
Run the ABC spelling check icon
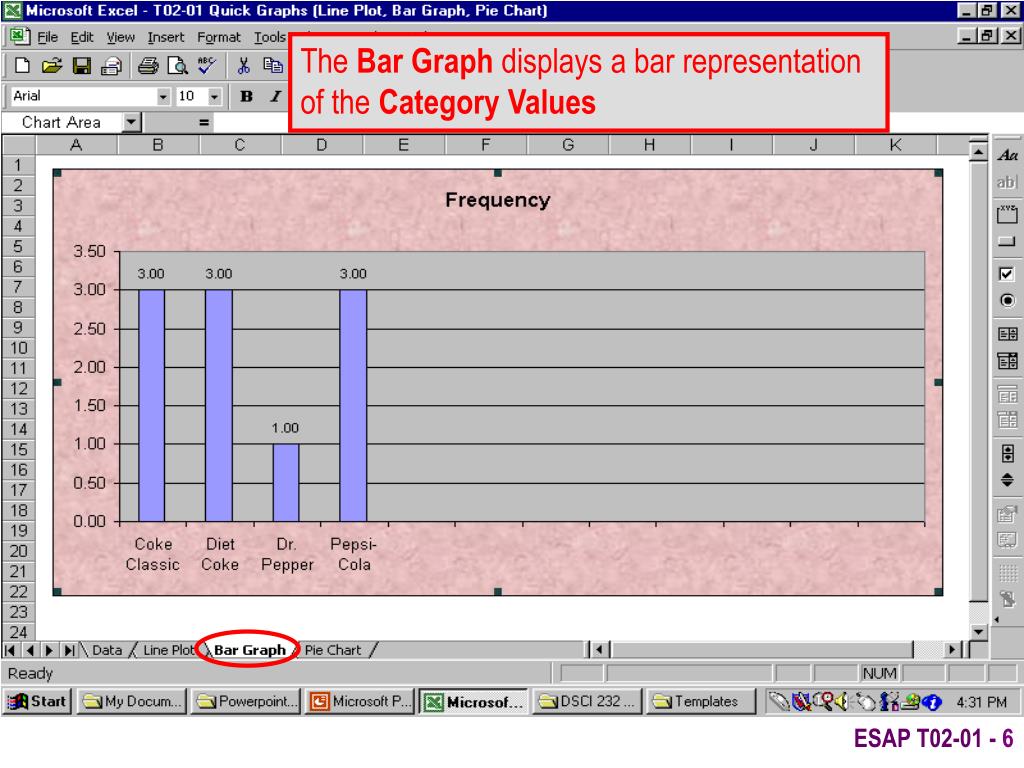[207, 65]
